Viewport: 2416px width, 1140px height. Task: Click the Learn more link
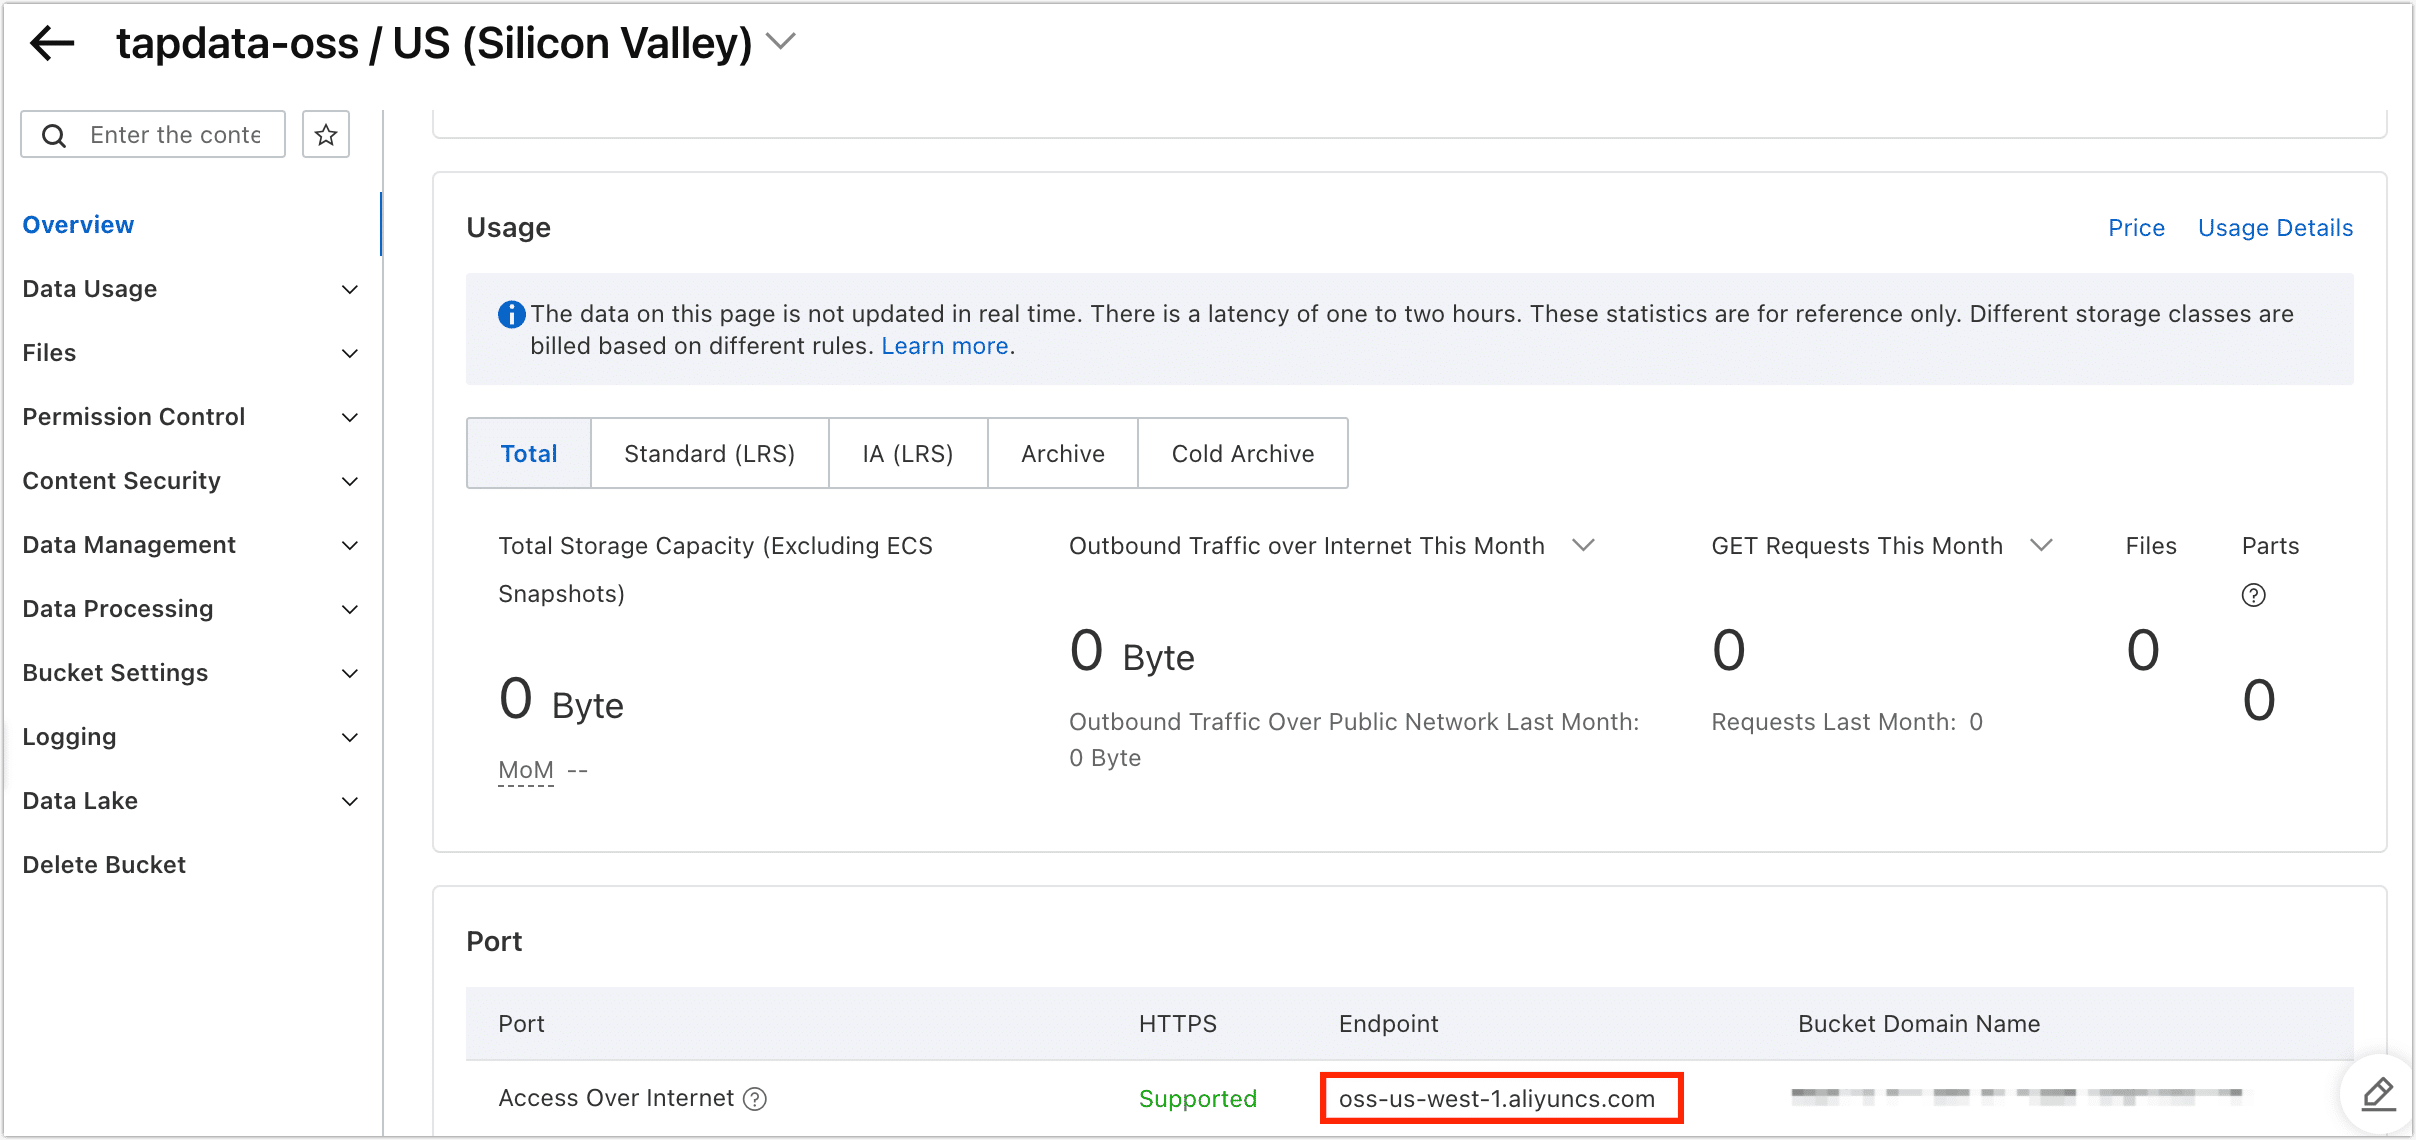(x=944, y=346)
